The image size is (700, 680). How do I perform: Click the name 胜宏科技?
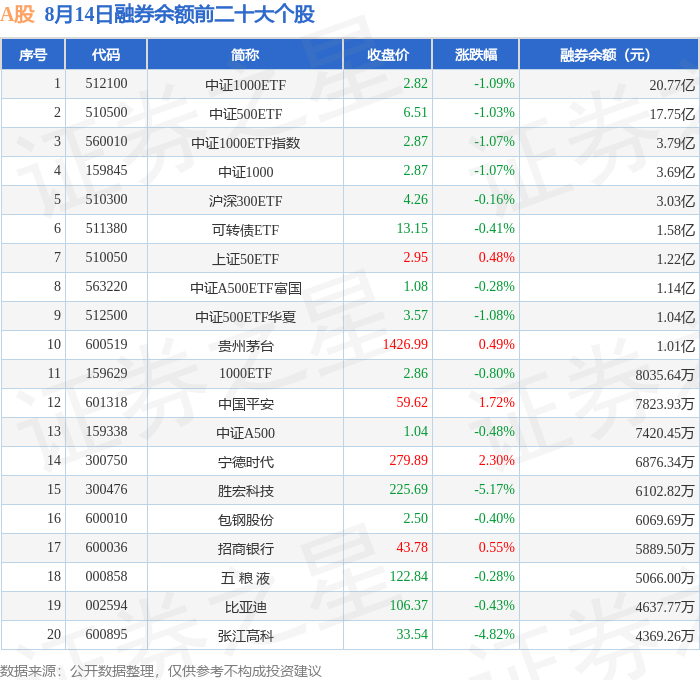point(246,491)
